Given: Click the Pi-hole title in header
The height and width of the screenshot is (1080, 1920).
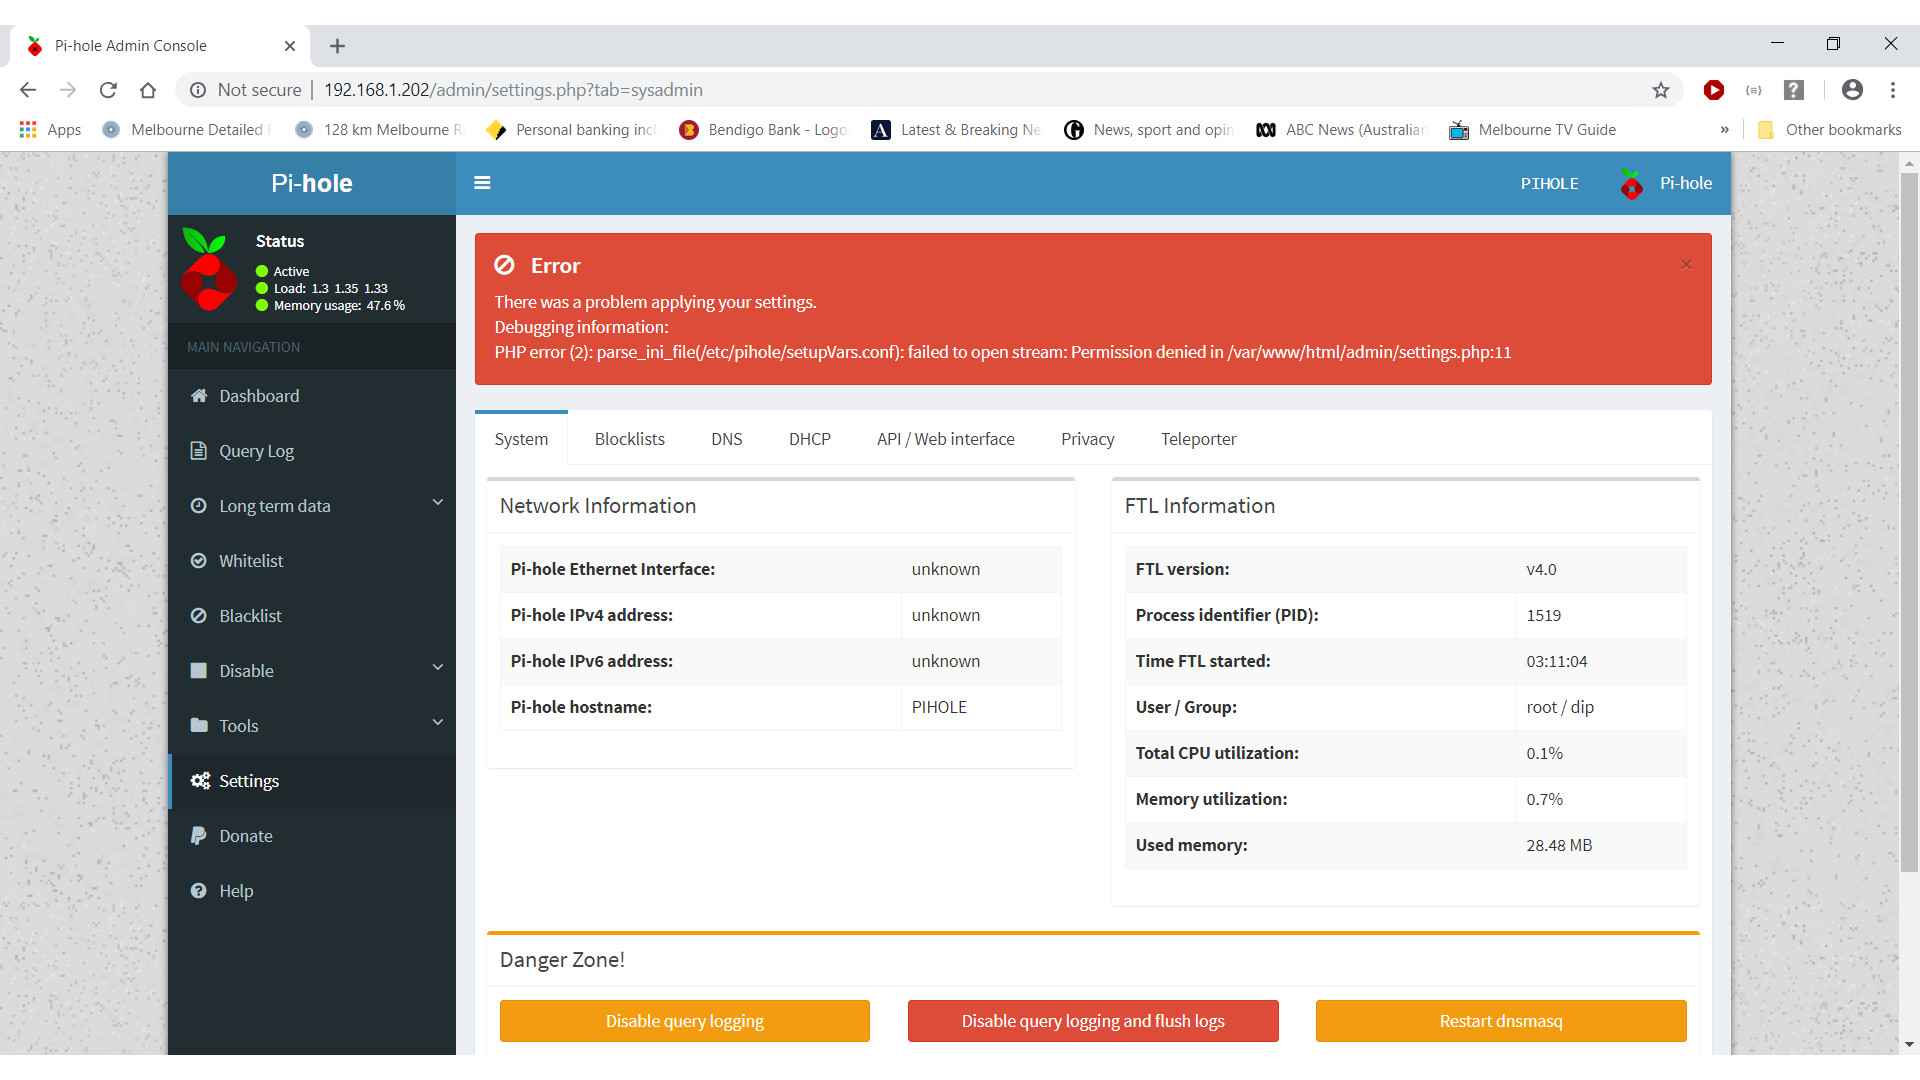Looking at the screenshot, I should (x=312, y=183).
